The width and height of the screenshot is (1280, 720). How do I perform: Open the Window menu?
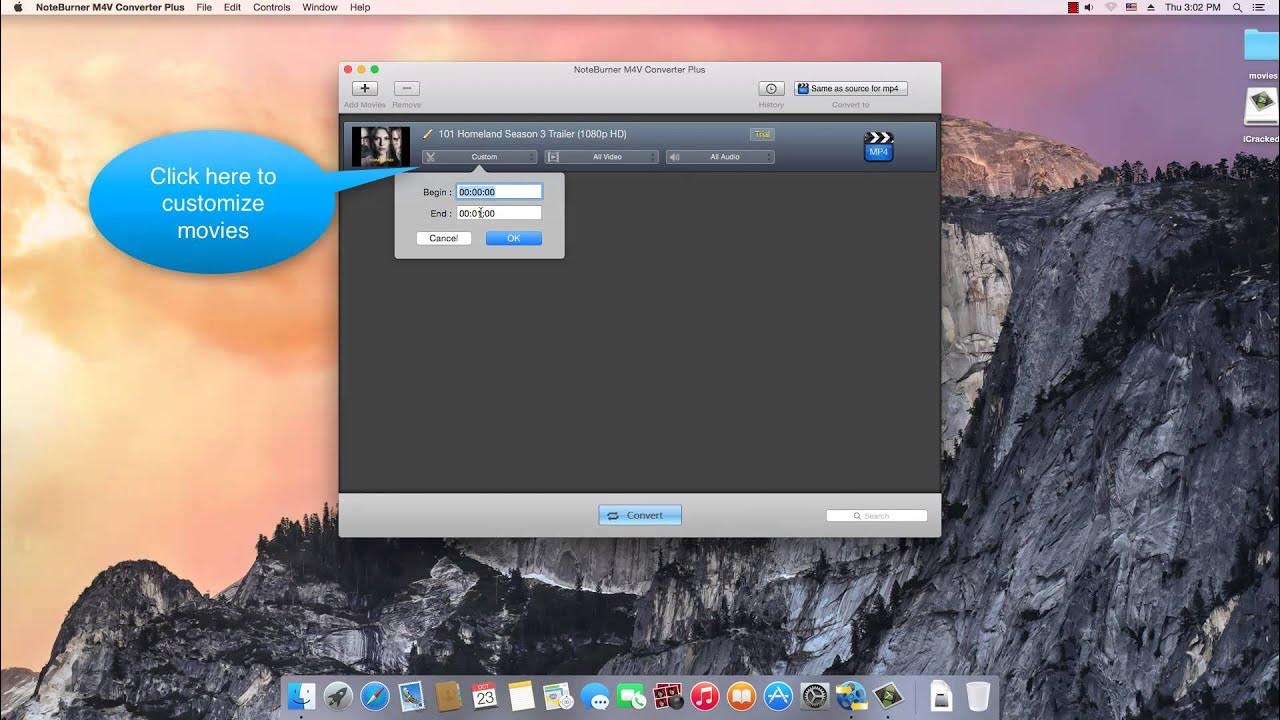(x=320, y=7)
